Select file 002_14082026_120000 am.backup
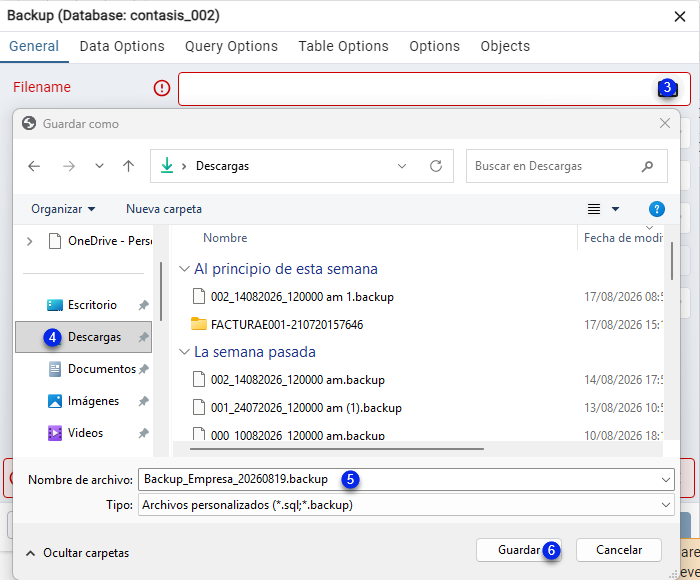 [x=298, y=380]
